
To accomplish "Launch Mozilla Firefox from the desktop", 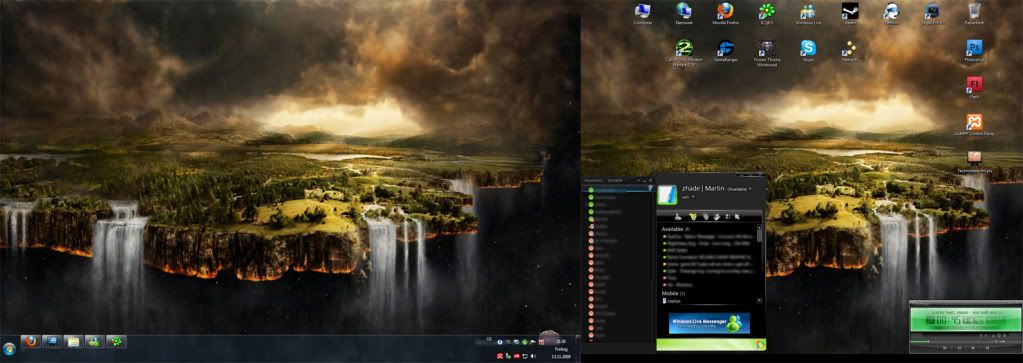I will 725,13.
